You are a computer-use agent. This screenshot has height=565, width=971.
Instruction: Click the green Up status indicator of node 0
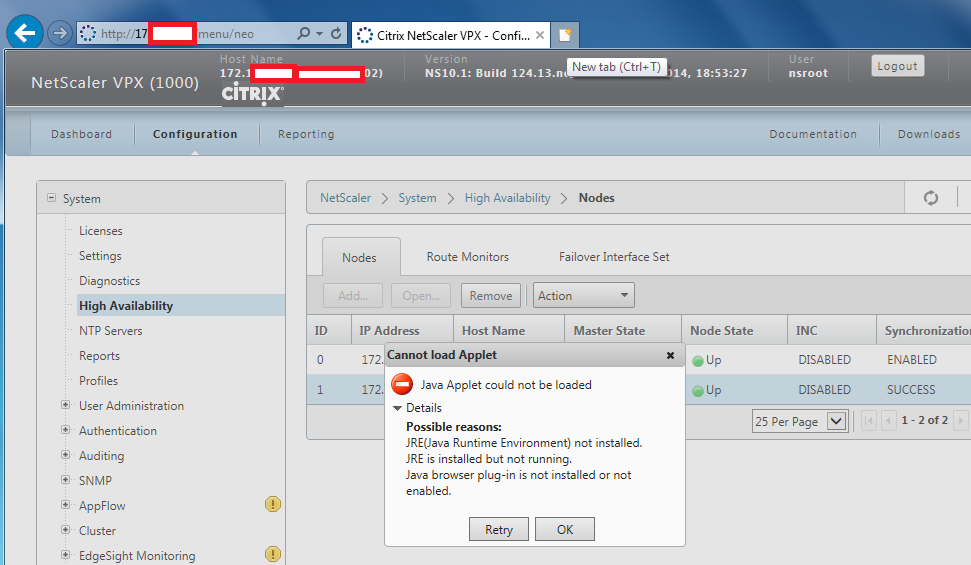[698, 361]
